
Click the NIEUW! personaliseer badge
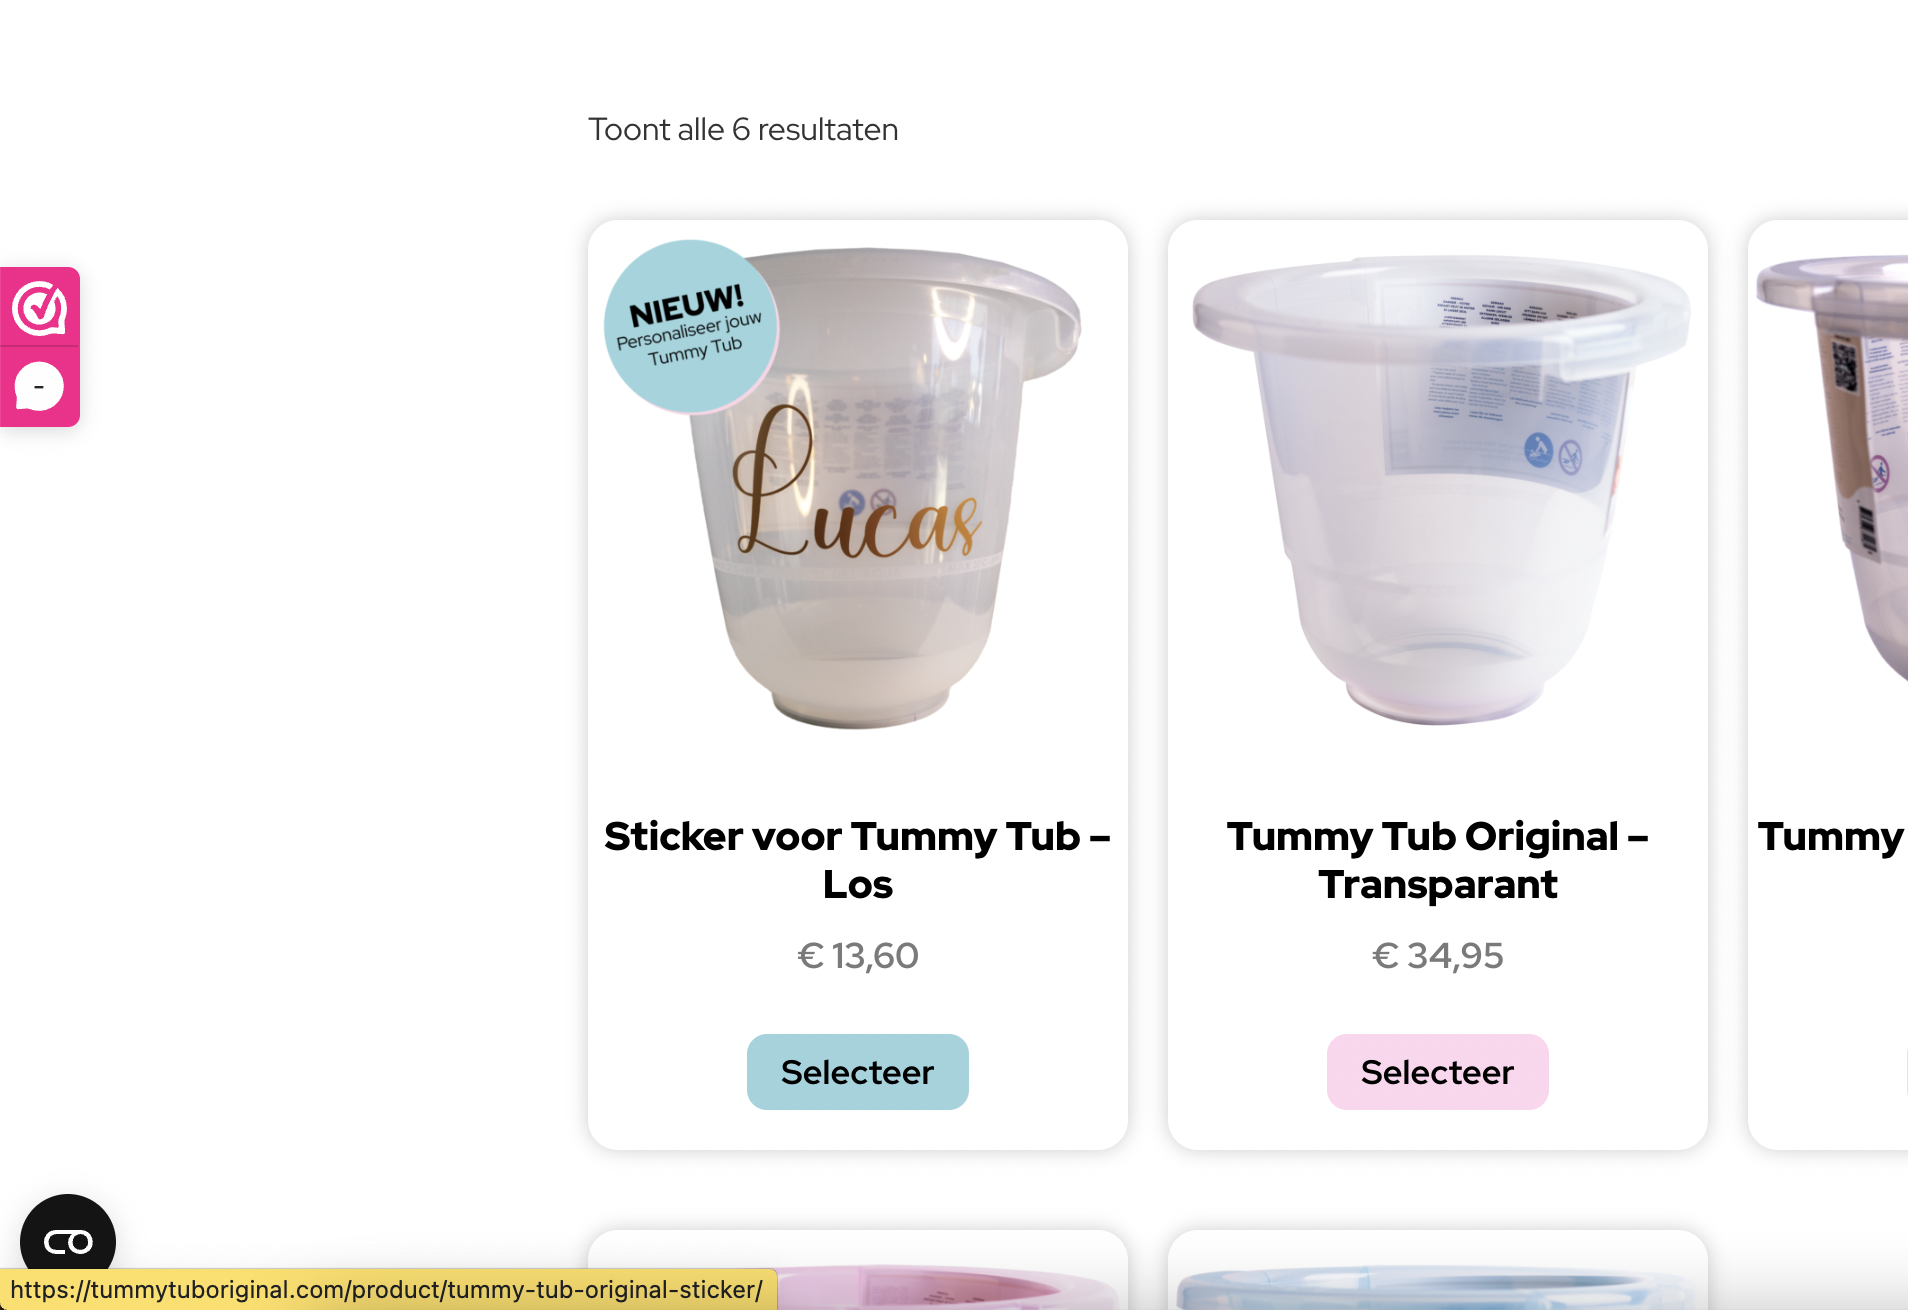pyautogui.click(x=691, y=326)
